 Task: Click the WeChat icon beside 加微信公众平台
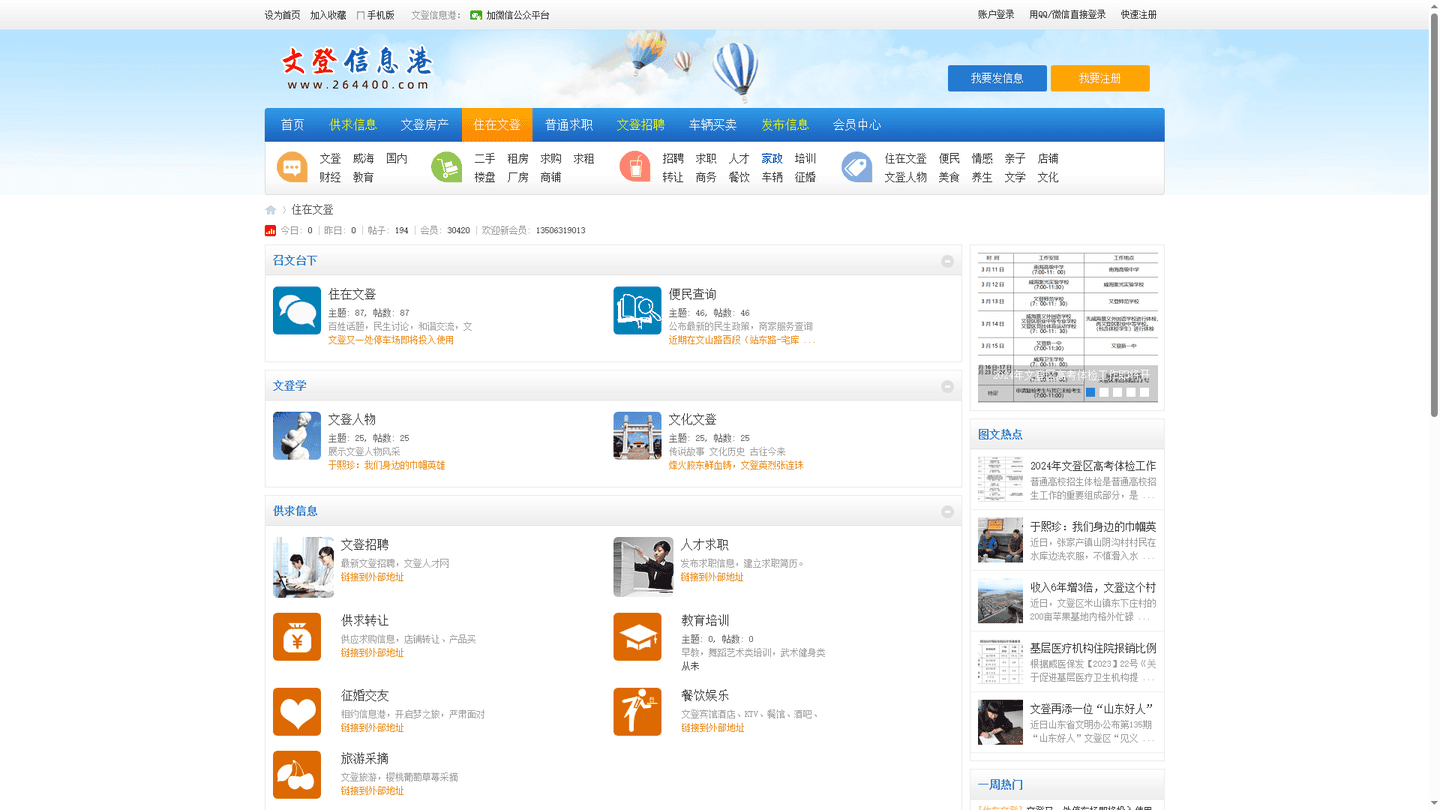(x=476, y=15)
